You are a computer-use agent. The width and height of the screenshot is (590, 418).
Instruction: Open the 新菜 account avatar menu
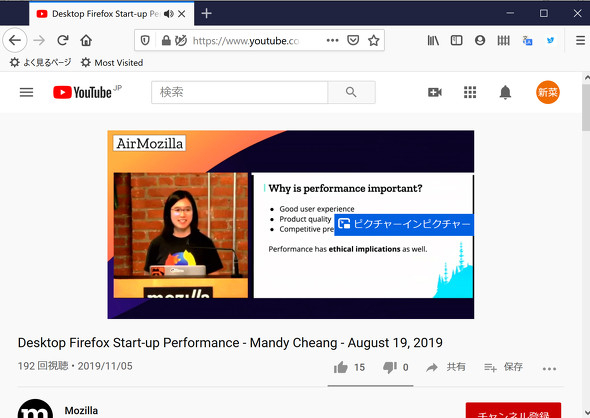click(547, 92)
